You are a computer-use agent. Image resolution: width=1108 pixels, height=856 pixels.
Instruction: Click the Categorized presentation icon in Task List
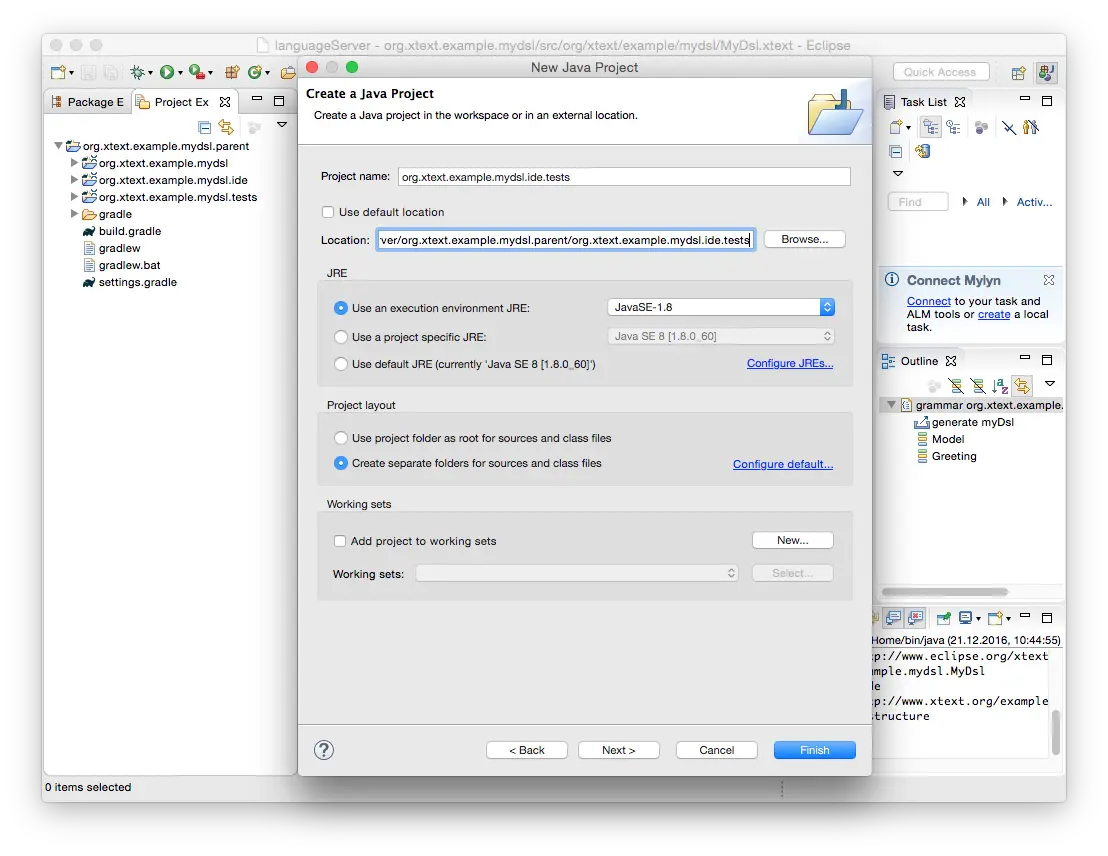tap(931, 127)
